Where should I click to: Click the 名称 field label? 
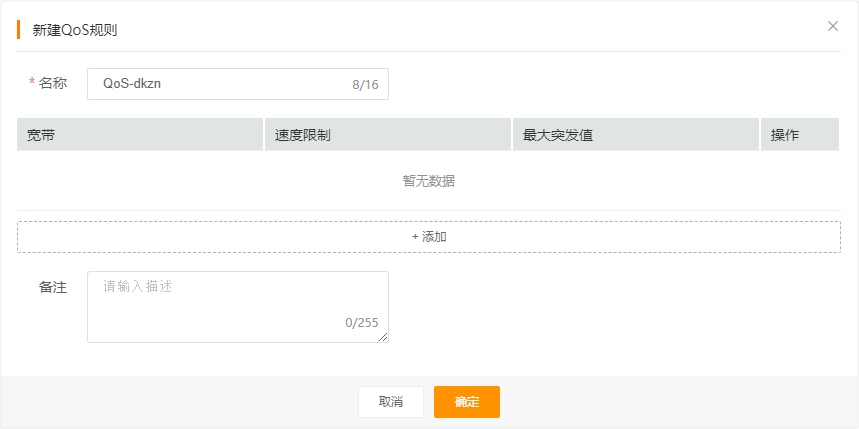point(53,83)
